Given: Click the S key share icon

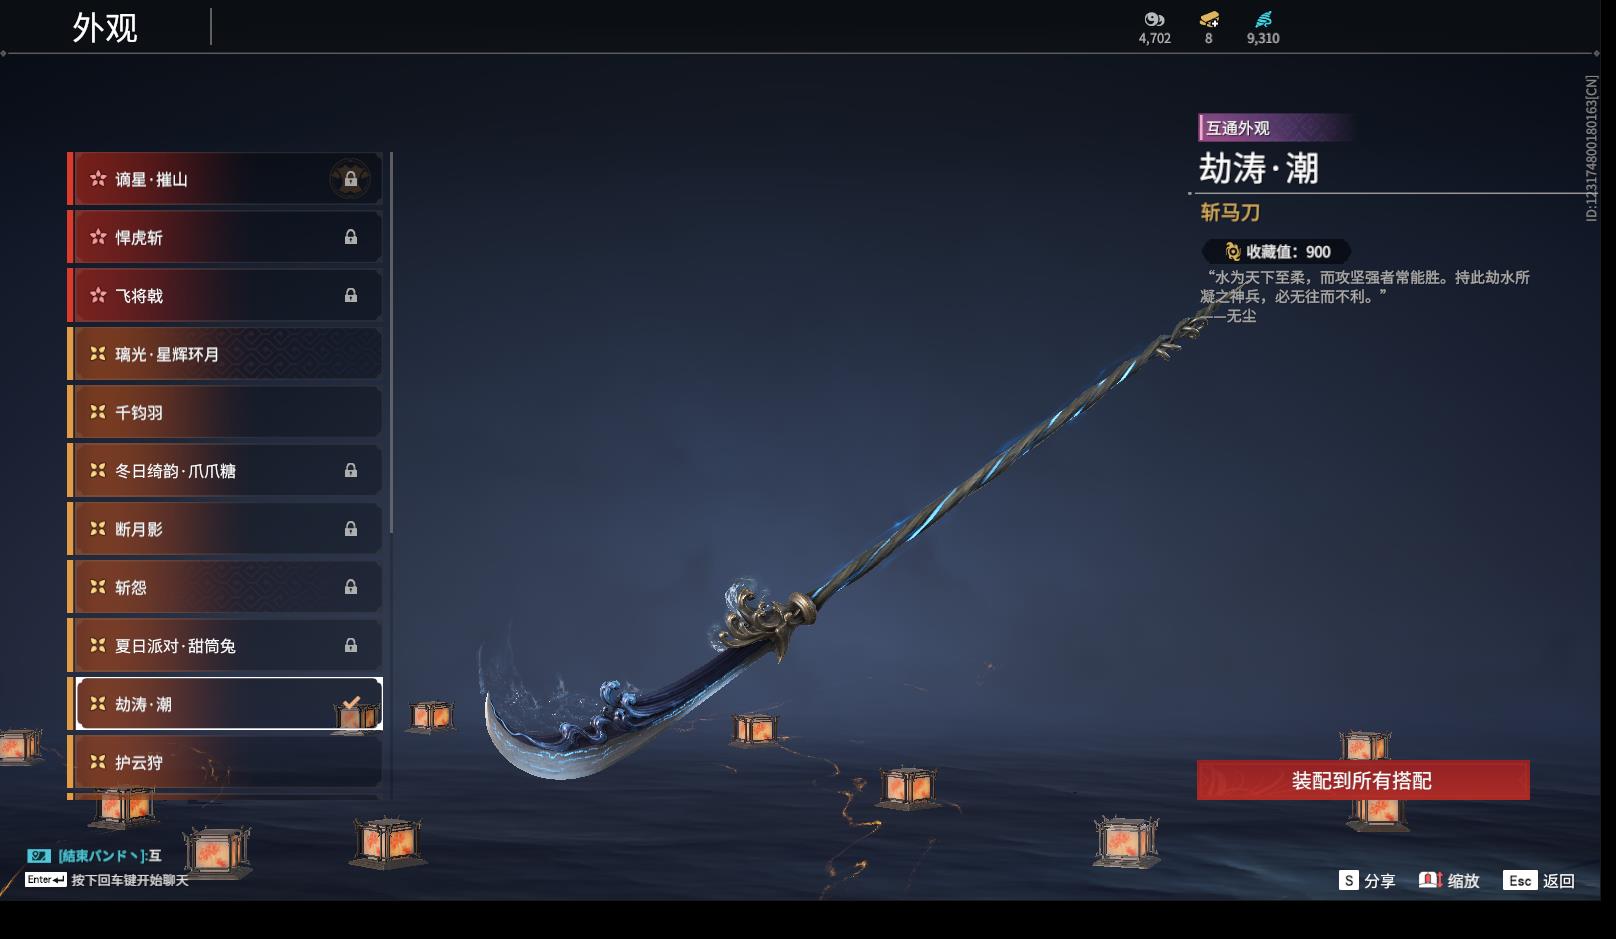Looking at the screenshot, I should coord(1349,880).
